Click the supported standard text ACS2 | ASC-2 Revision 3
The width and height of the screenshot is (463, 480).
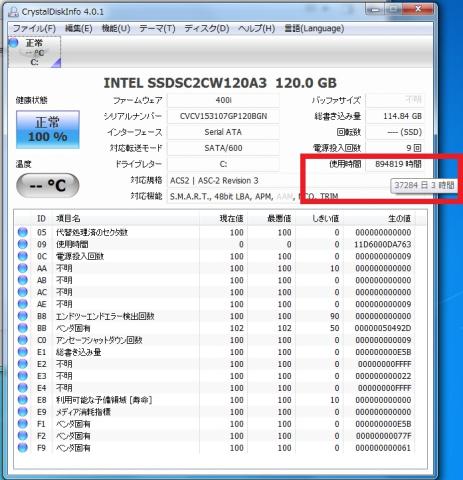point(214,181)
